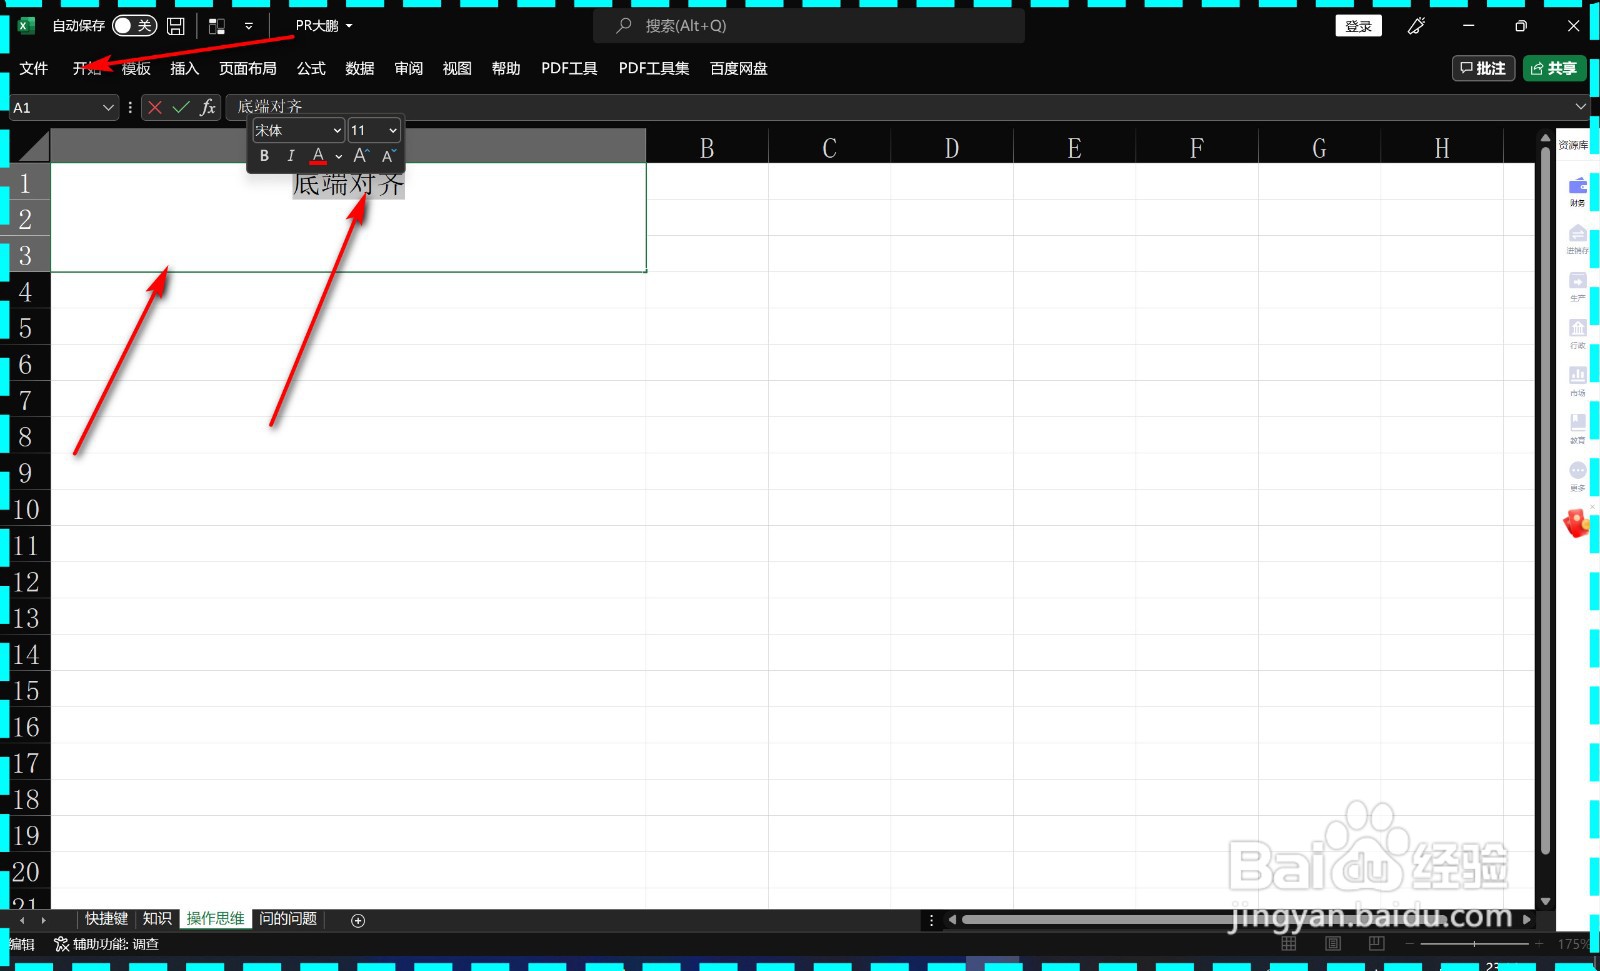Click the Excel app icon in title bar
The height and width of the screenshot is (971, 1600).
pos(27,26)
